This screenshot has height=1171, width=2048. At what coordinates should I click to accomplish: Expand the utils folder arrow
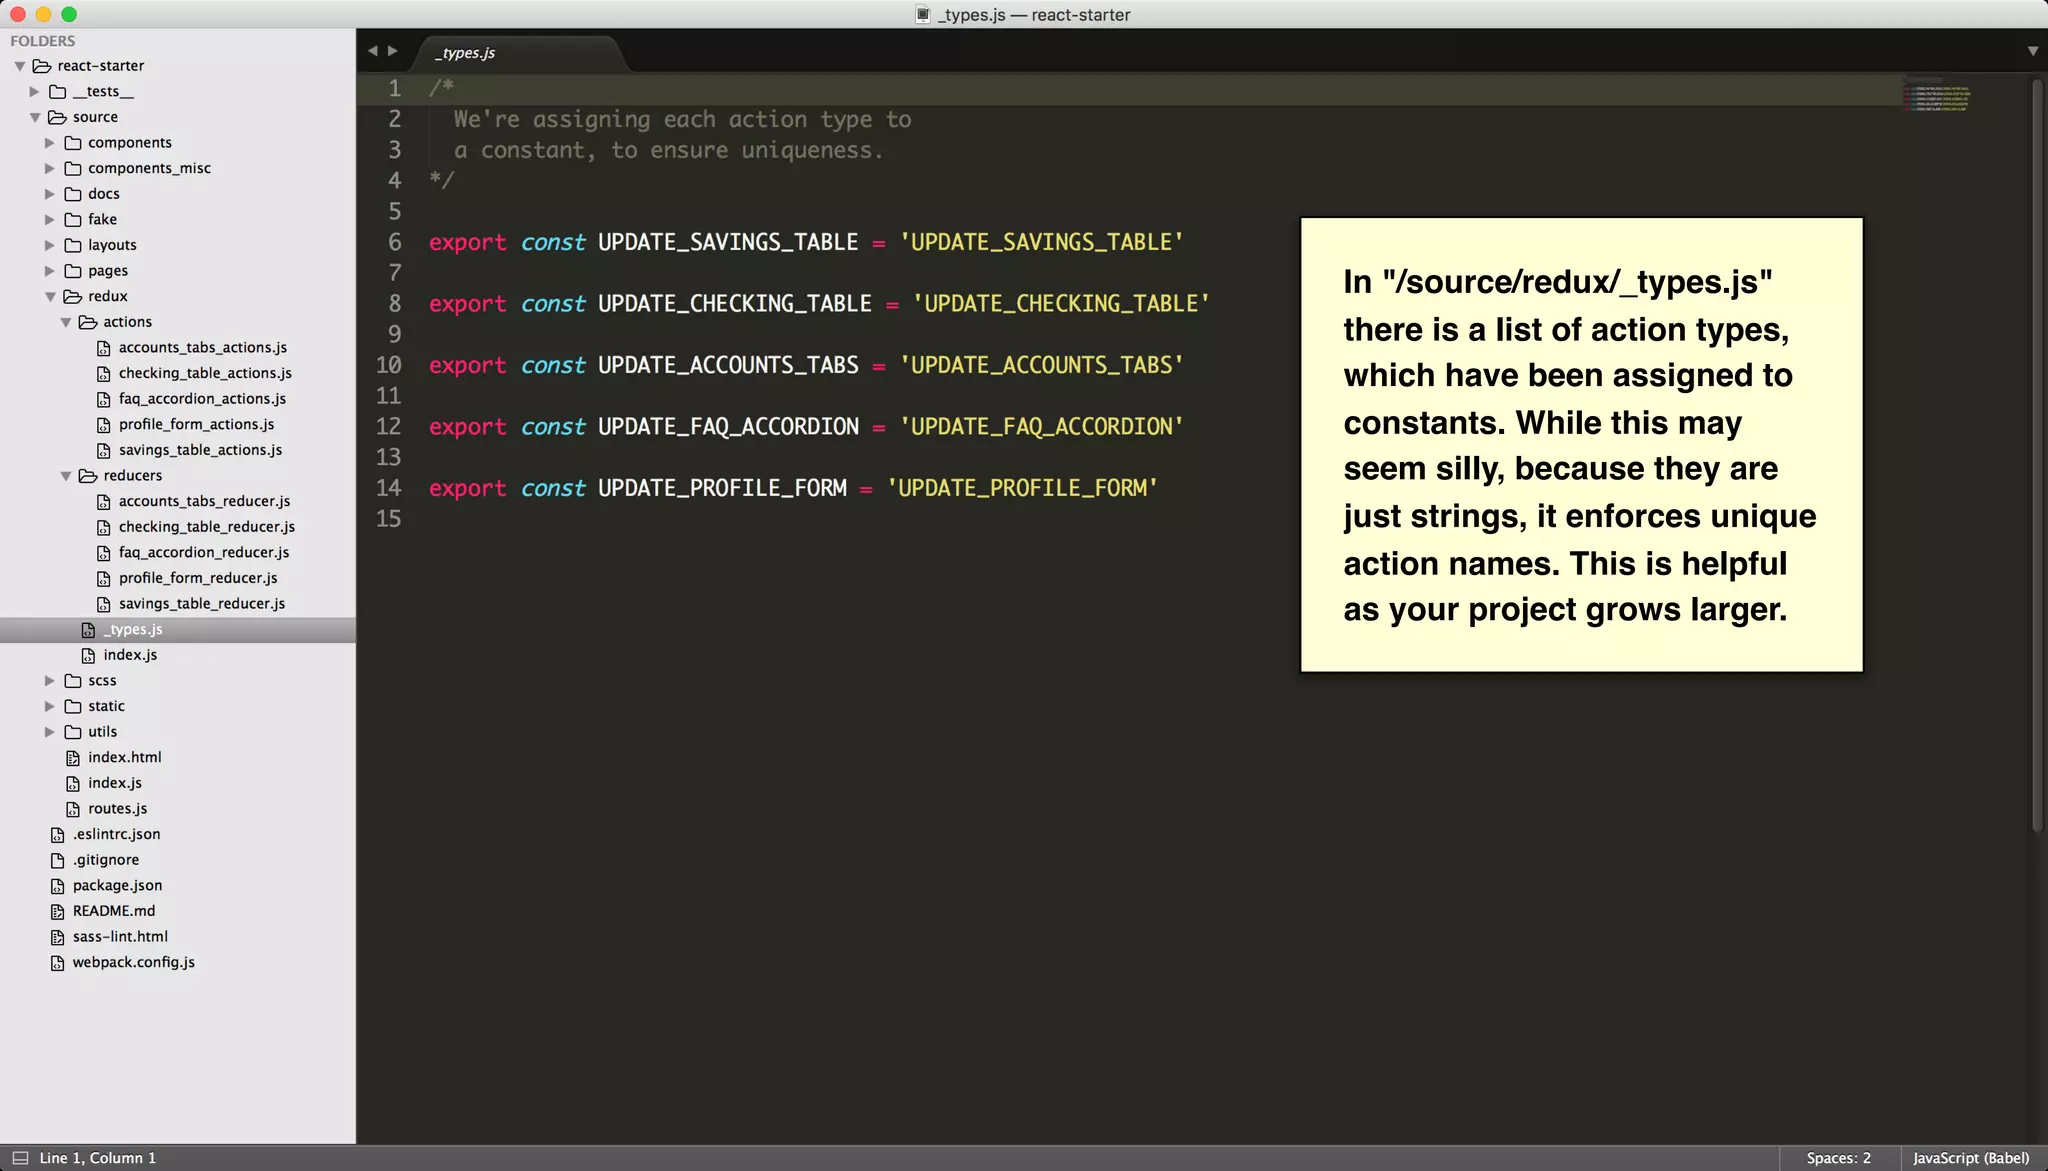(49, 732)
